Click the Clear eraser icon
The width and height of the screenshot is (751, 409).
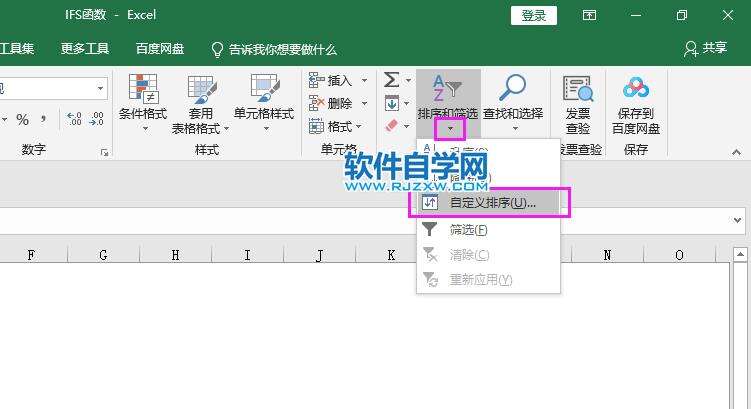[x=391, y=126]
